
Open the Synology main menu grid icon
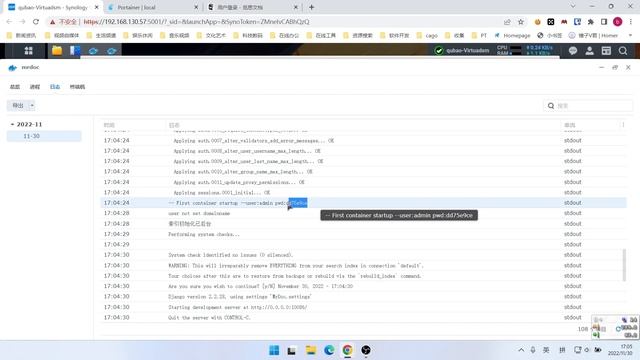[x=28, y=51]
